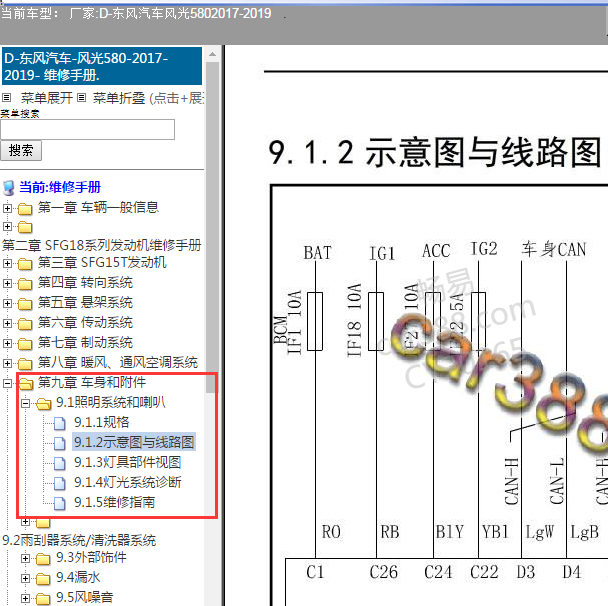
Task: Expand 第四章 转向系统 node
Action: [7, 283]
